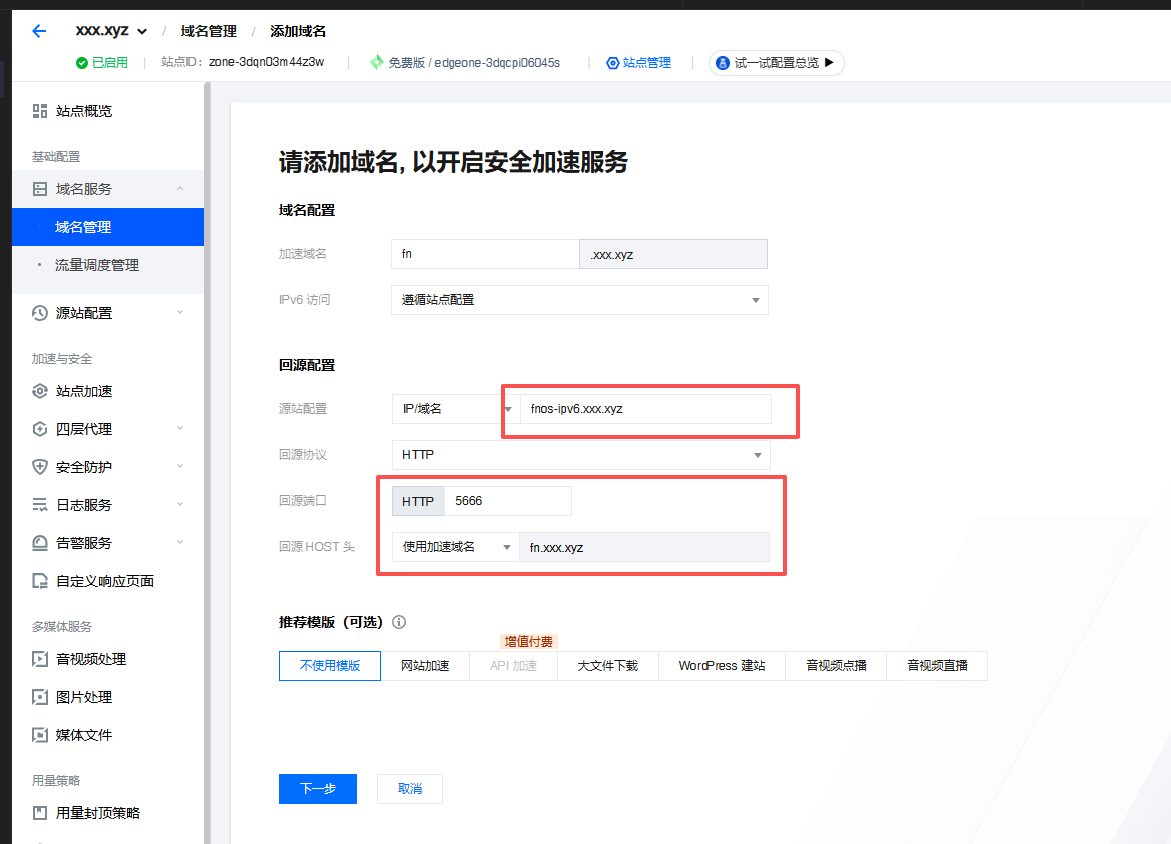Open the 回源协议 HTTP dropdown

pyautogui.click(x=581, y=455)
